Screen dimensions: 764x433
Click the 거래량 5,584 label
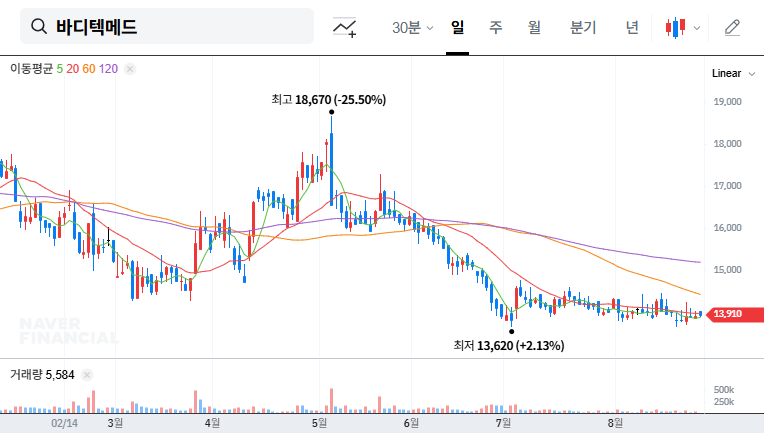click(42, 375)
